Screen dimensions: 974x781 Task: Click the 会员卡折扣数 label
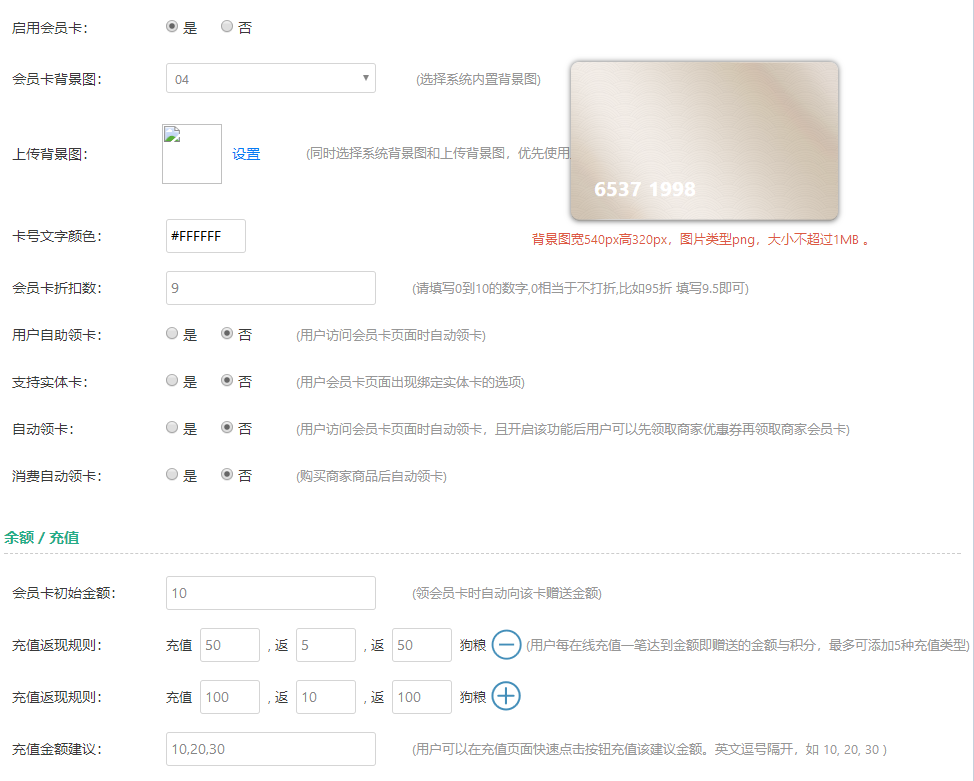coord(57,288)
